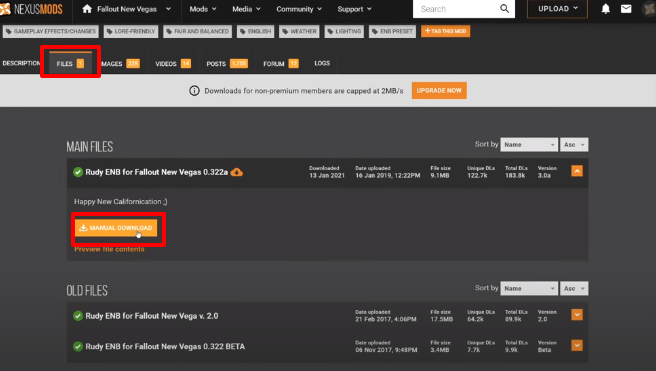Screen dimensions: 656x371
Task: Switch to the Images tab
Action: pos(120,64)
